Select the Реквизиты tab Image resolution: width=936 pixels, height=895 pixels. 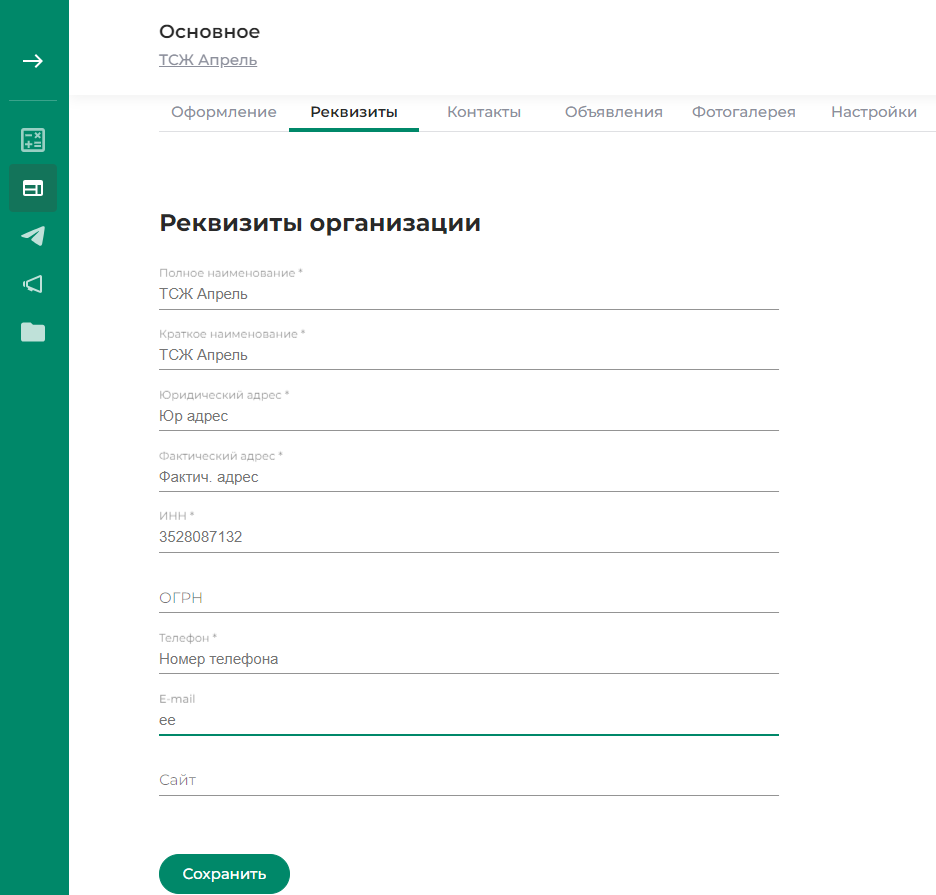coord(354,112)
